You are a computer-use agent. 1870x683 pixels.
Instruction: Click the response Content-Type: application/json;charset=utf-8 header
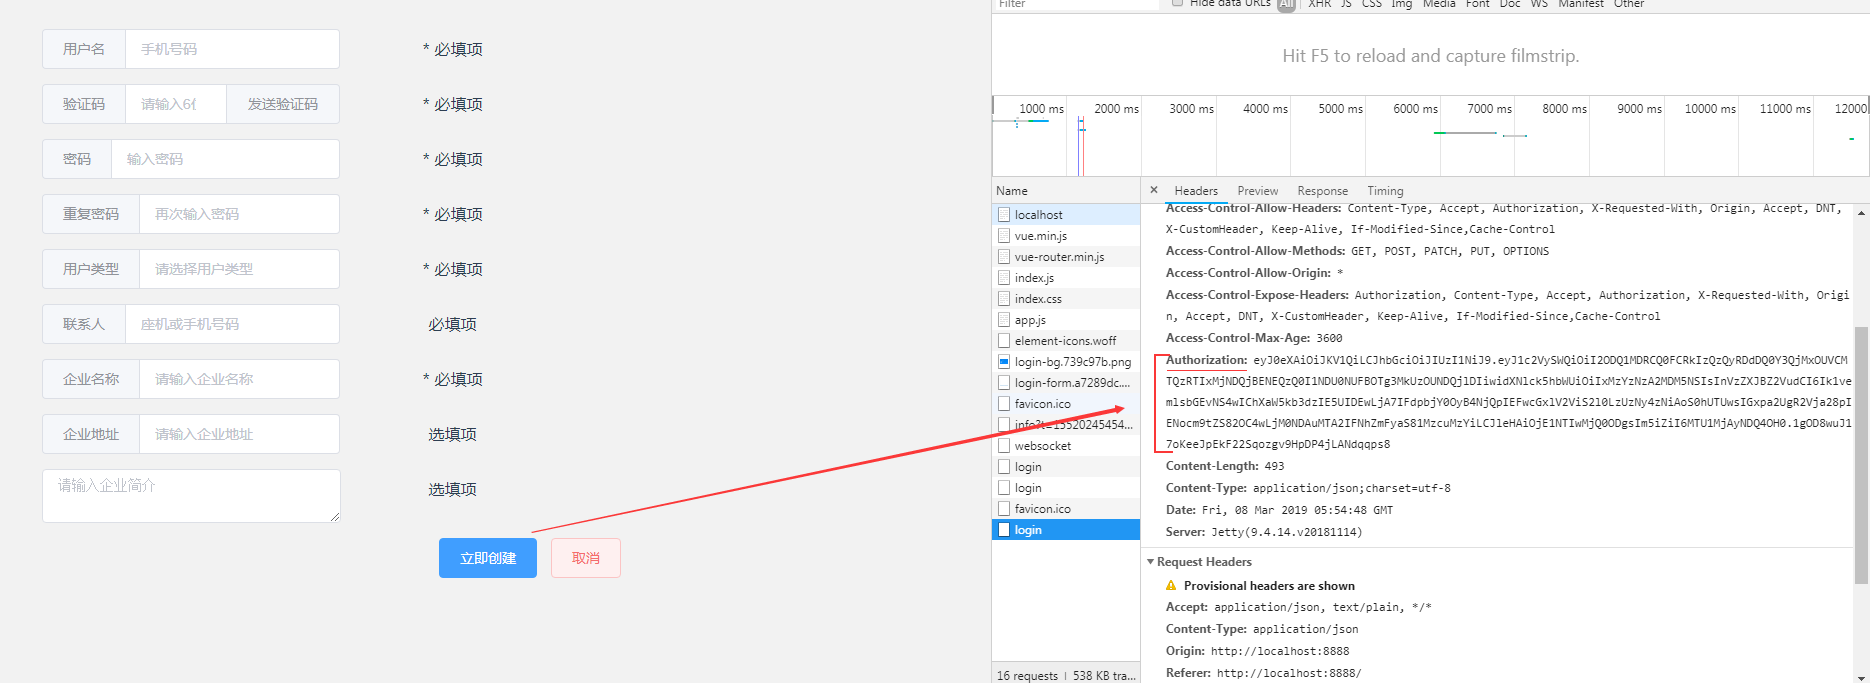[x=1308, y=488]
